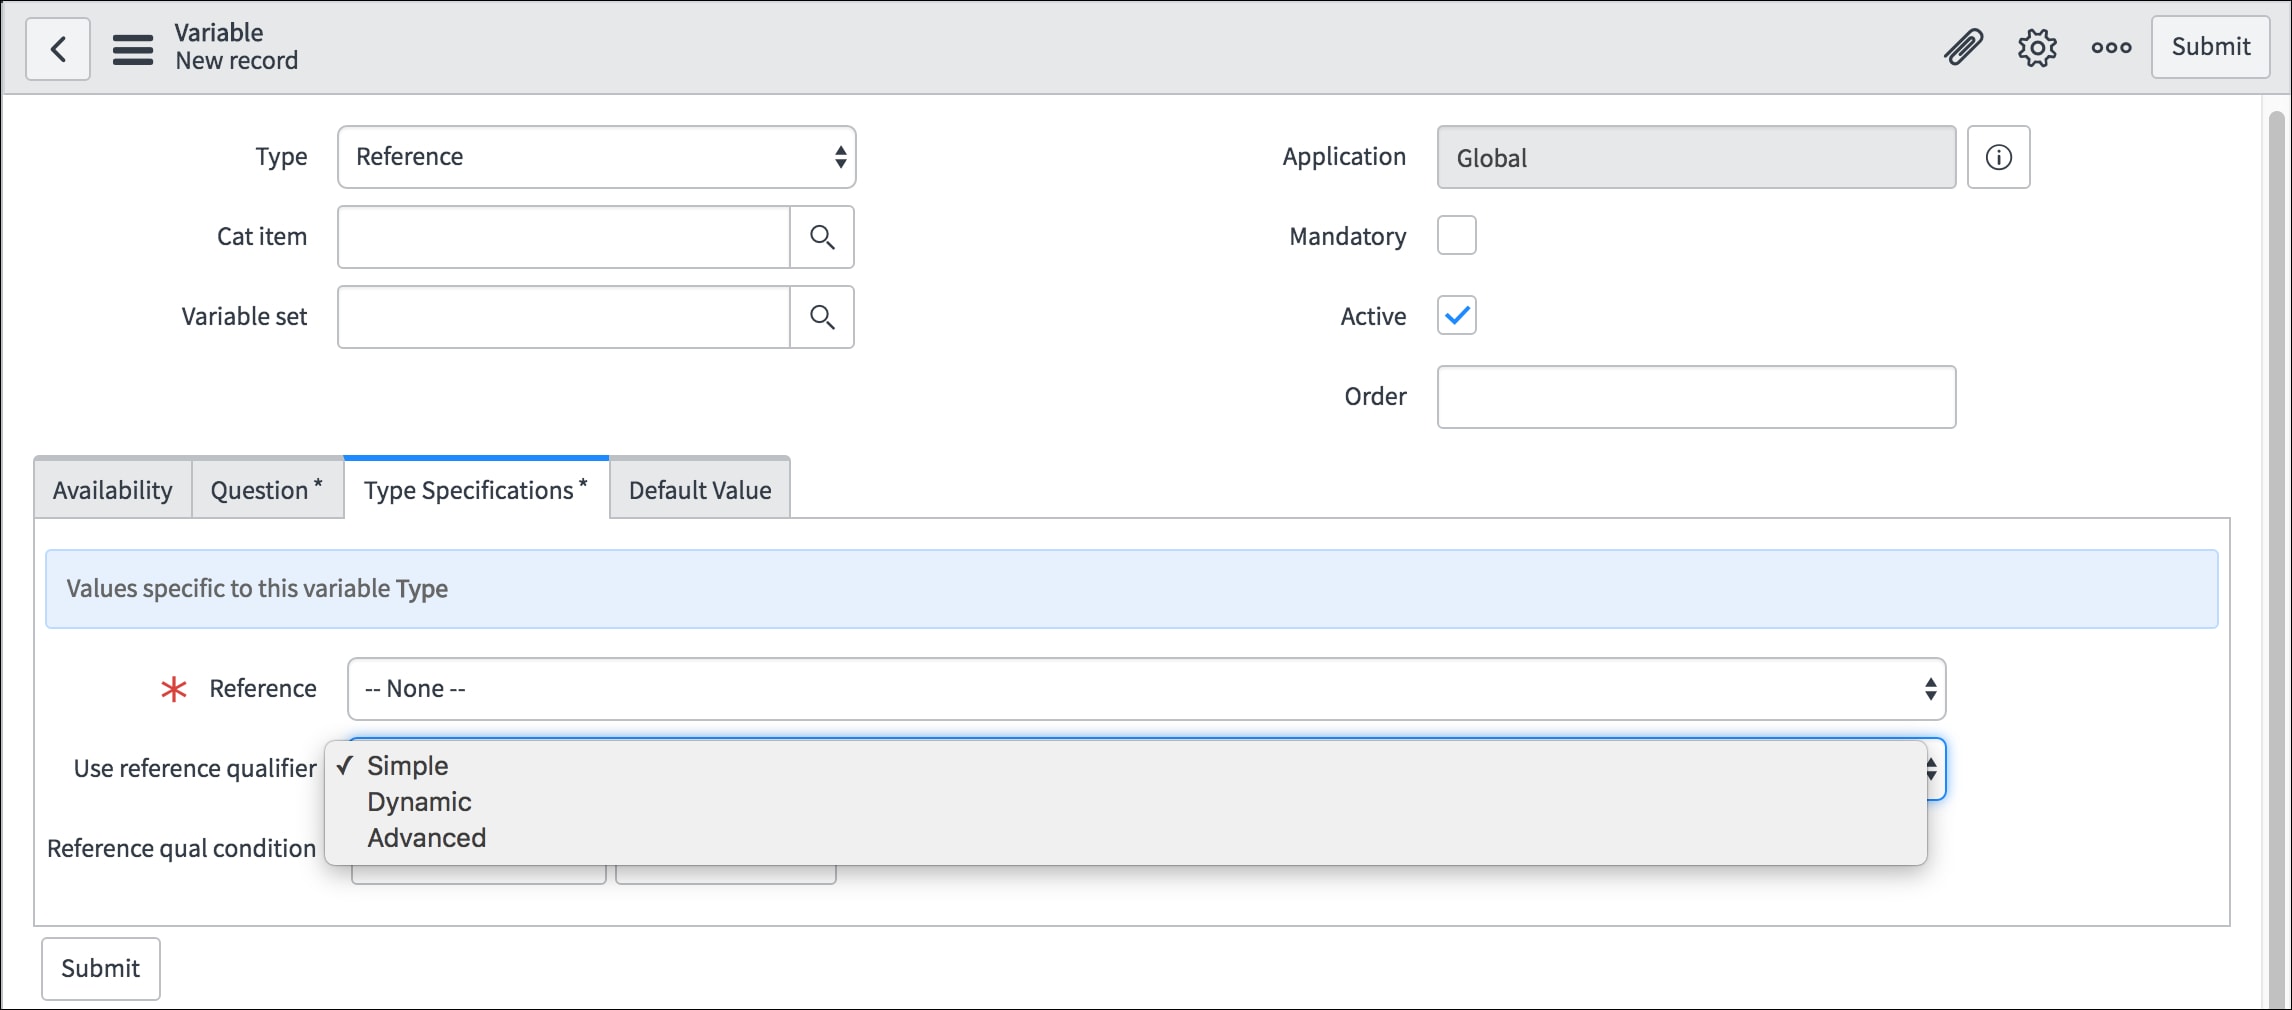Image resolution: width=2292 pixels, height=1010 pixels.
Task: Click inside the Order input field
Action: [1694, 396]
